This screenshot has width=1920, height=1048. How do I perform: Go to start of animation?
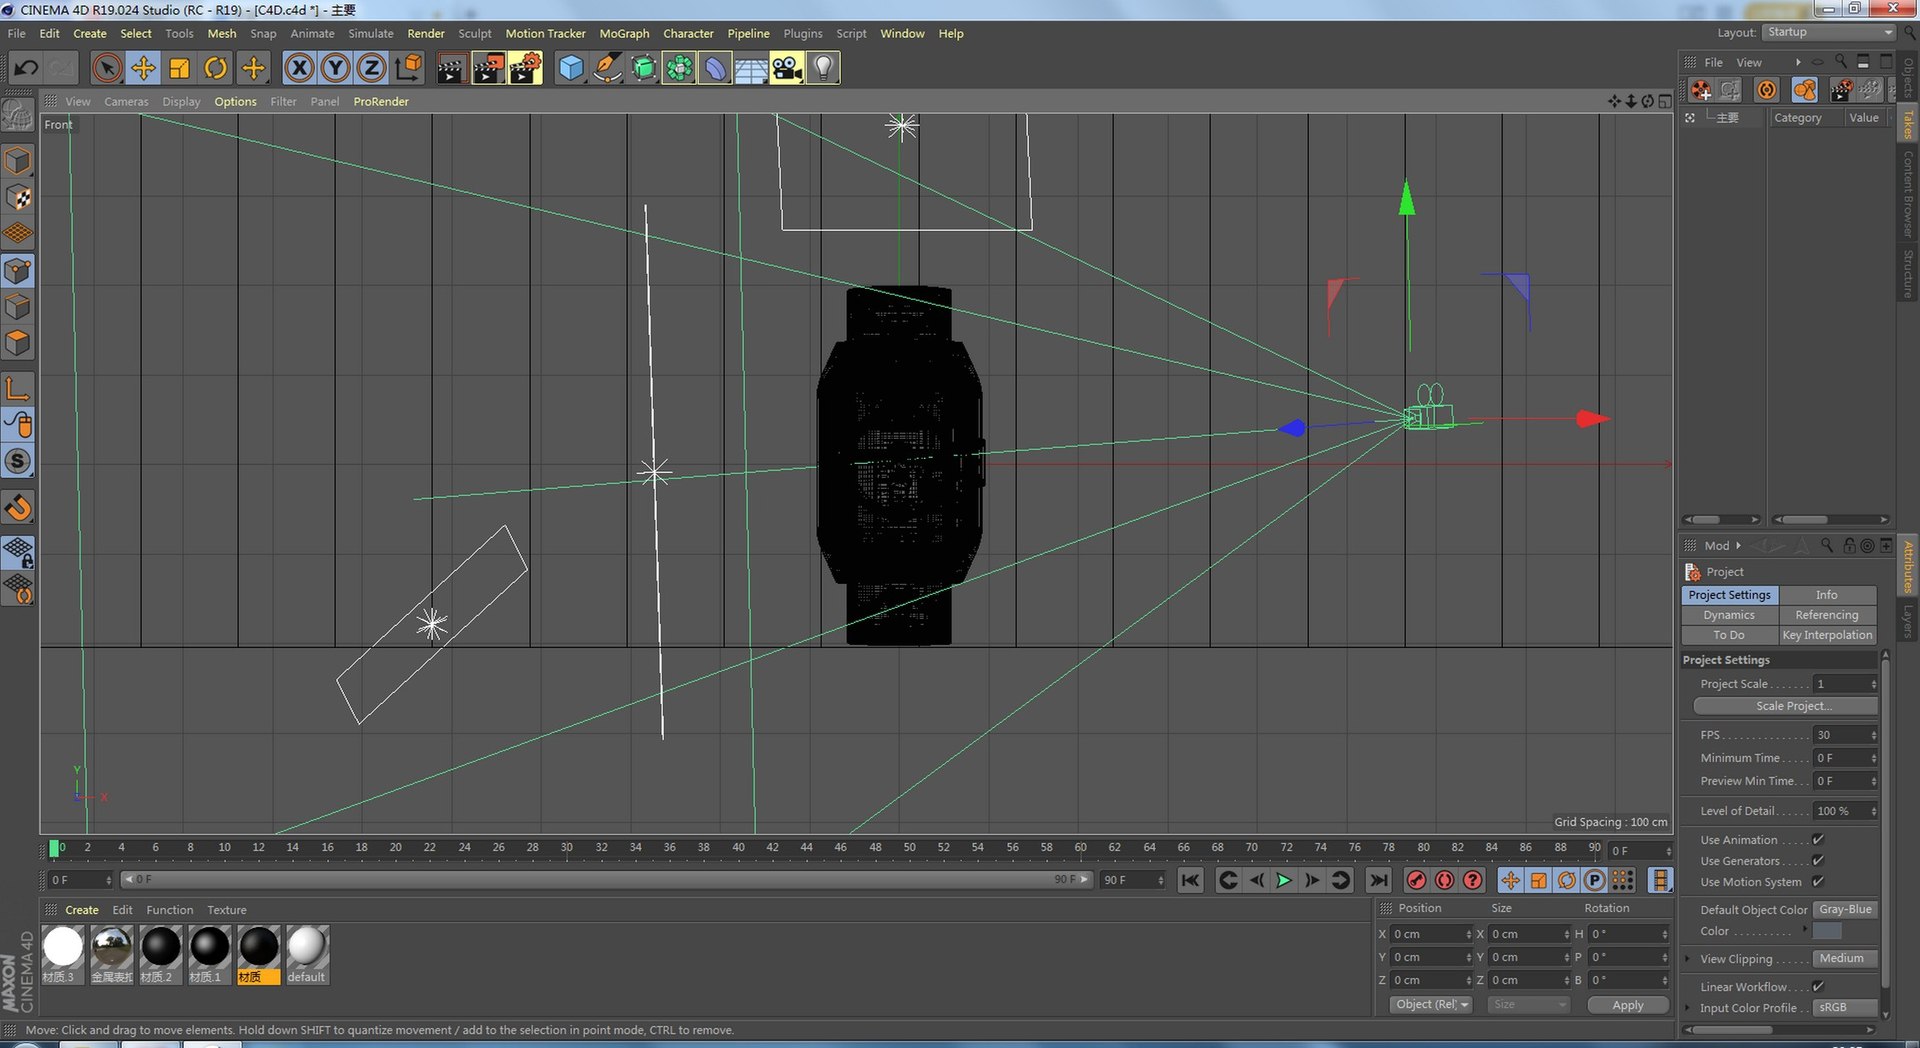click(1190, 880)
